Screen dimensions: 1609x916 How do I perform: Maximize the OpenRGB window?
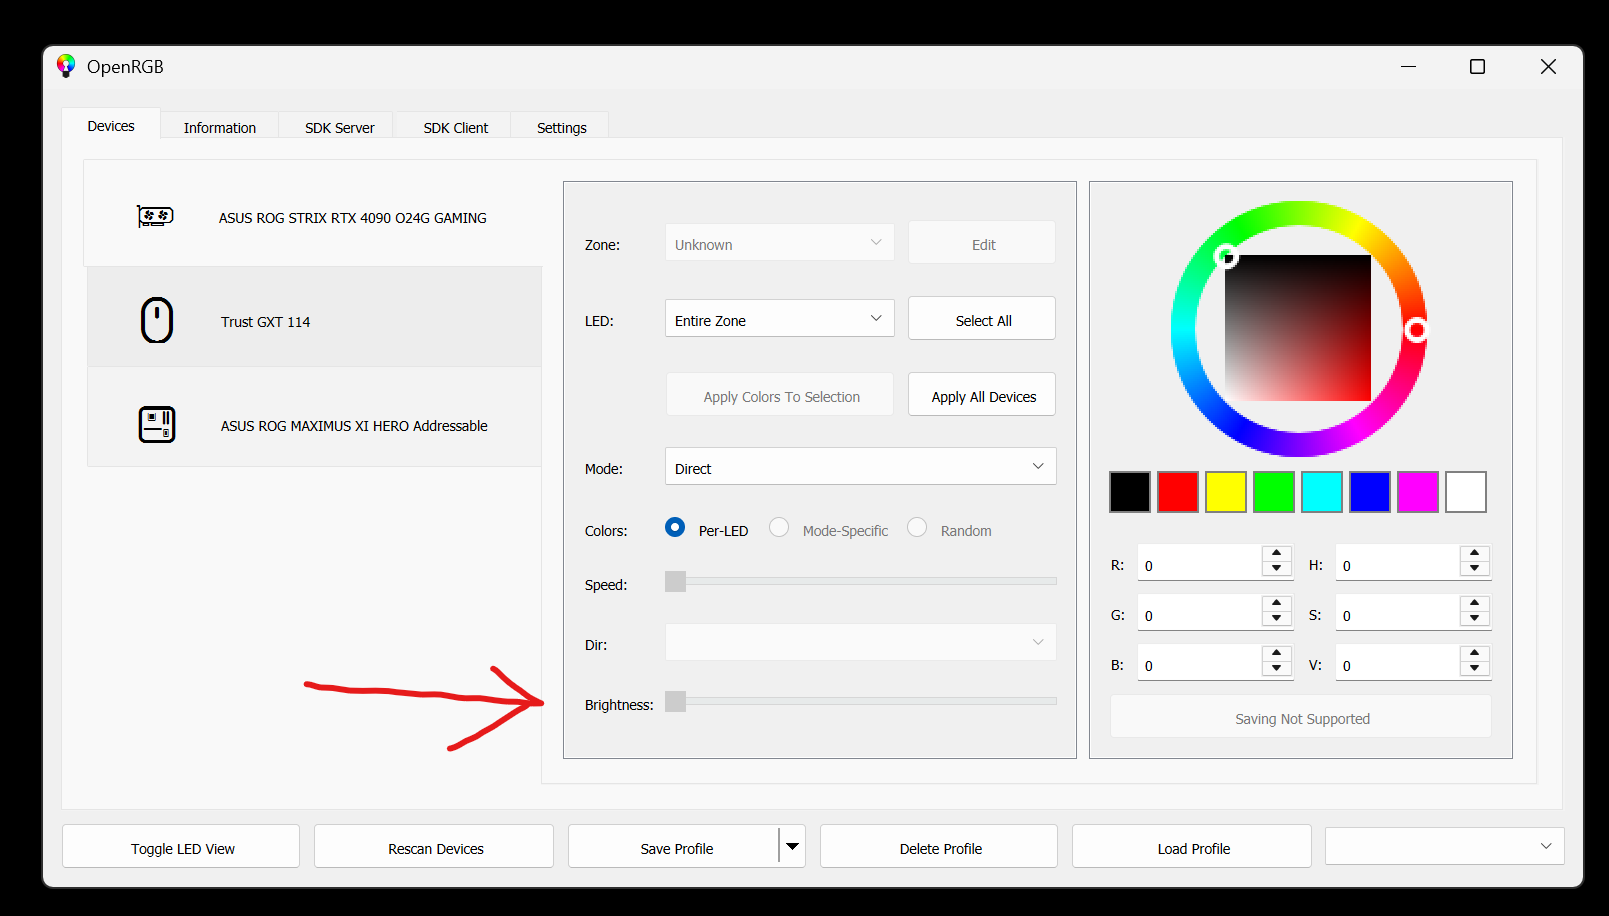click(1477, 66)
